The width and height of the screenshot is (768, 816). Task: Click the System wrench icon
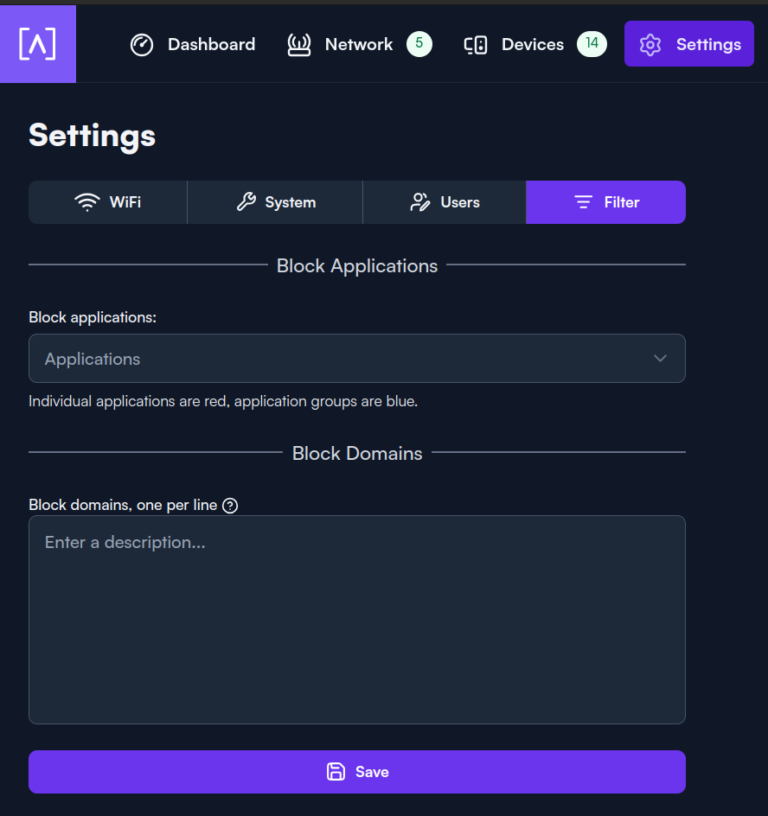click(x=246, y=202)
